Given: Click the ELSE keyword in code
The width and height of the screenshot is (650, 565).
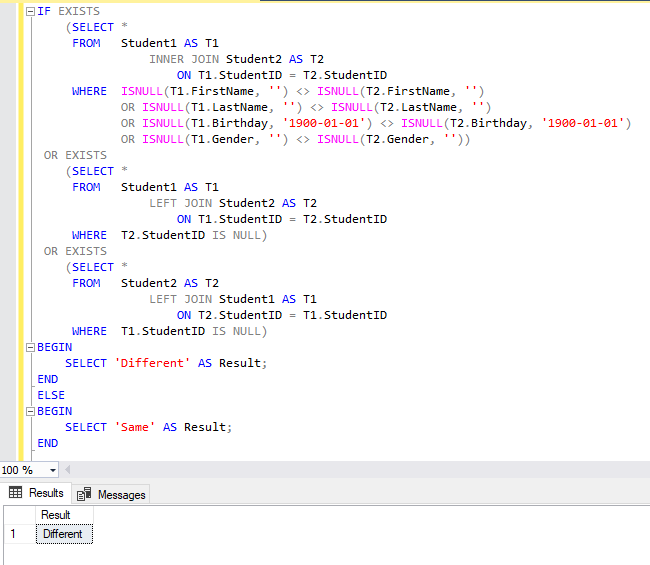Looking at the screenshot, I should pos(51,395).
